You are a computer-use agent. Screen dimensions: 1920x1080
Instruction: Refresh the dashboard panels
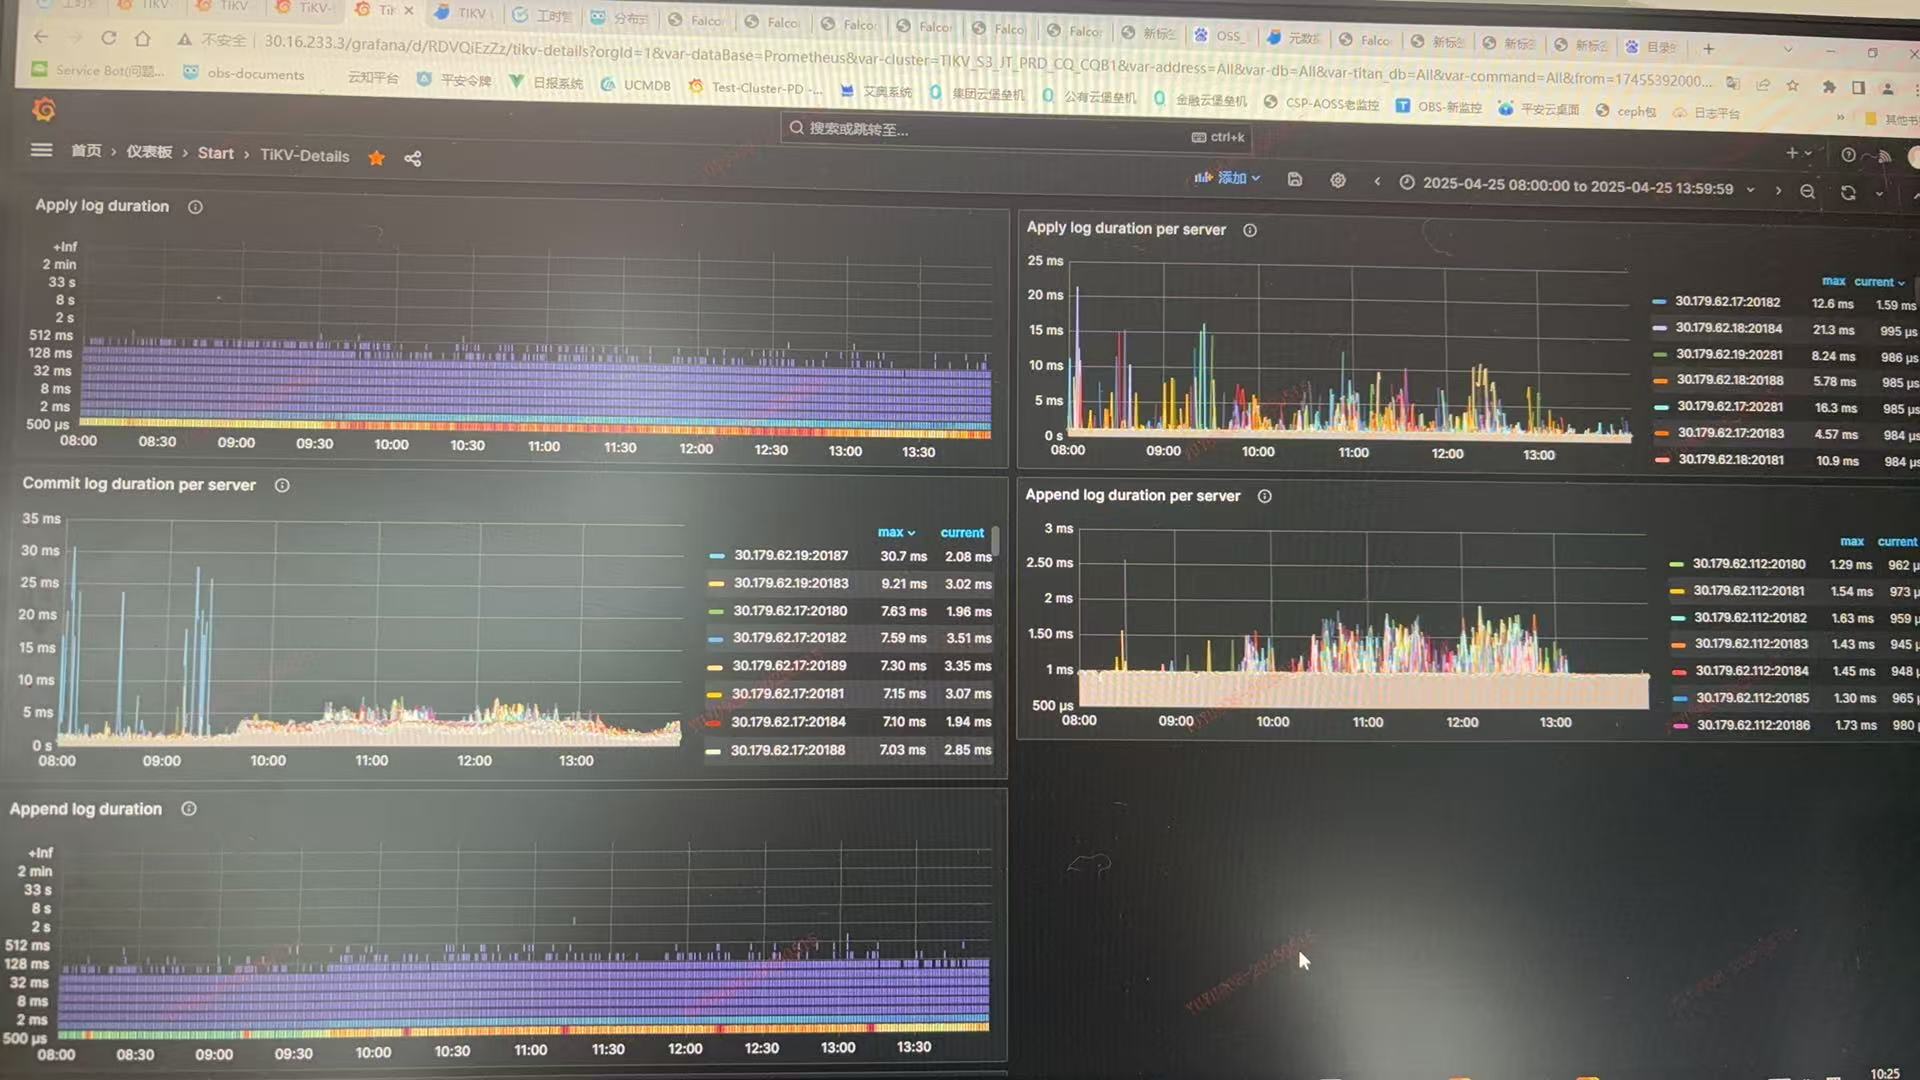point(1848,192)
